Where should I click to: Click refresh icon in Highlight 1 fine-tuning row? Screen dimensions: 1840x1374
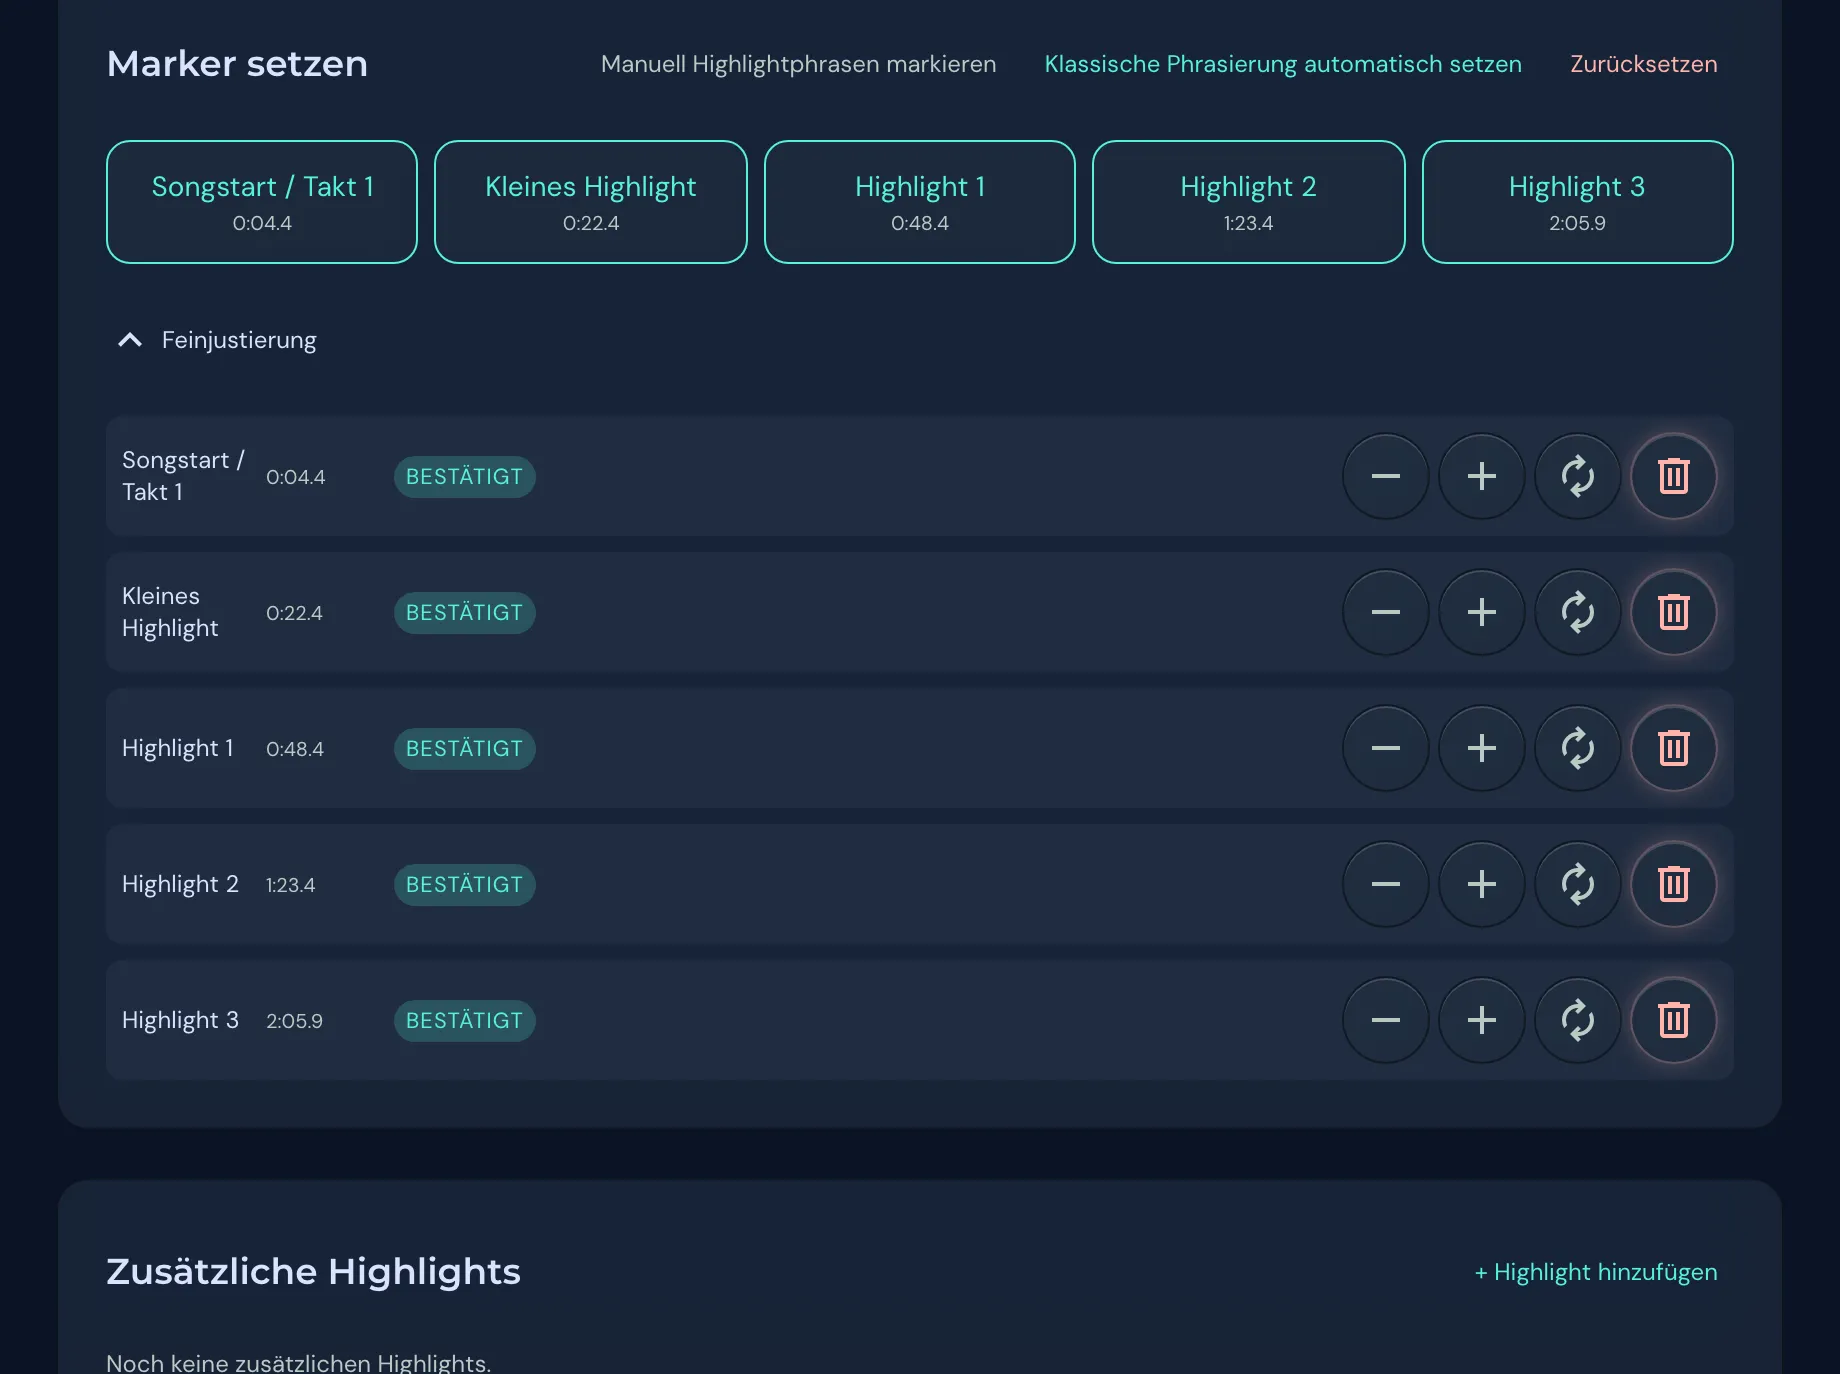1577,748
